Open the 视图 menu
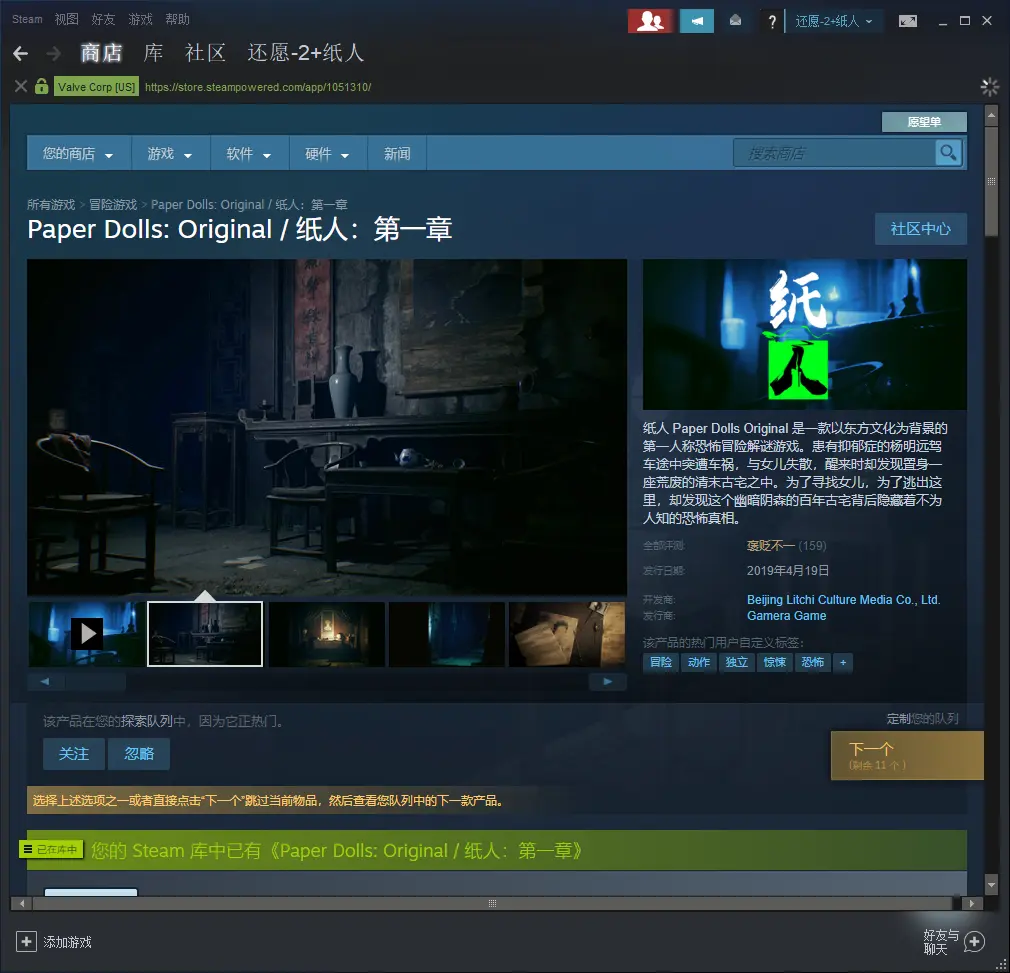 pos(66,19)
